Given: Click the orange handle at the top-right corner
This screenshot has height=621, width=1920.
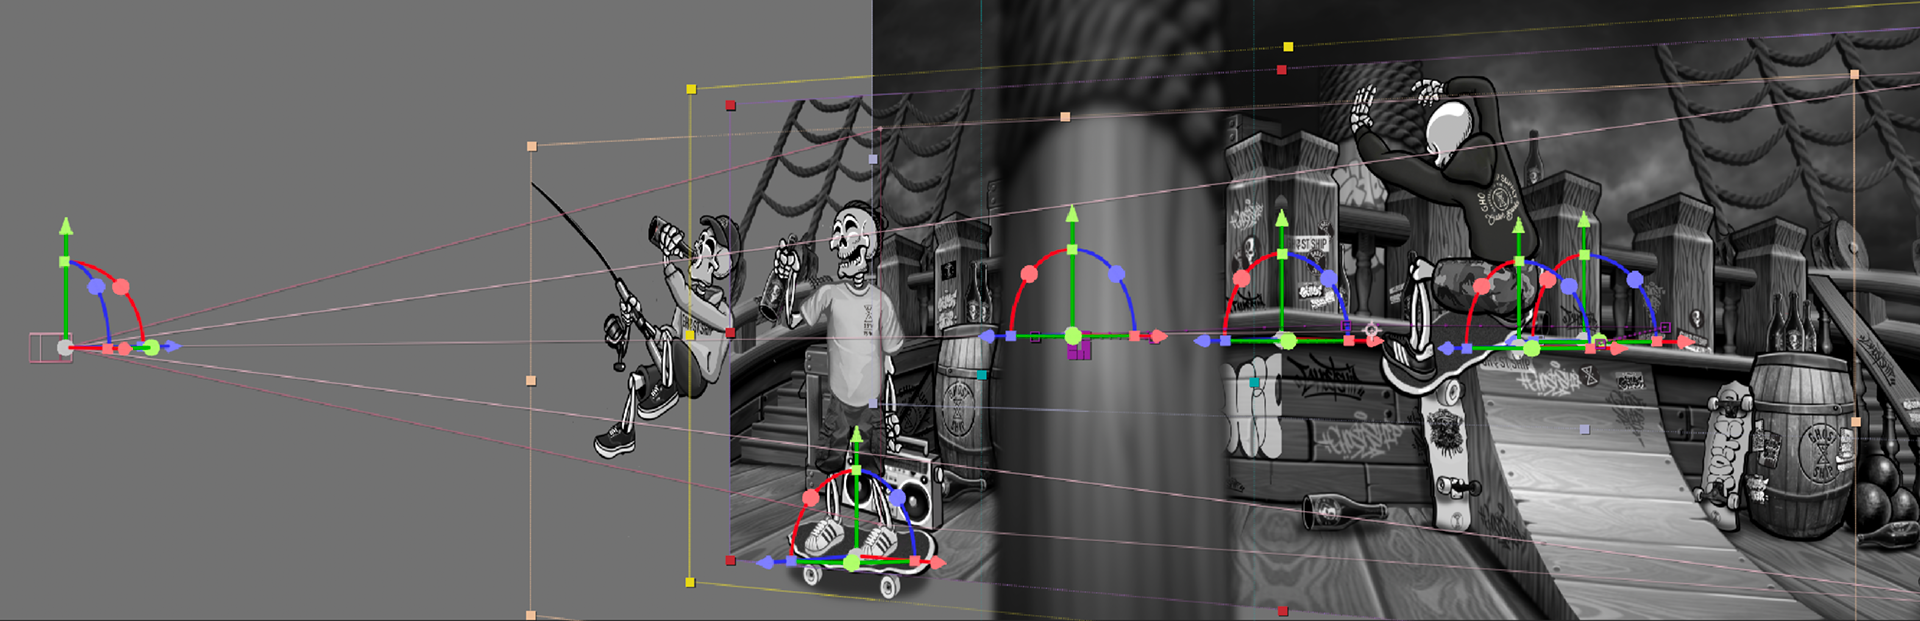Looking at the screenshot, I should [x=1854, y=74].
